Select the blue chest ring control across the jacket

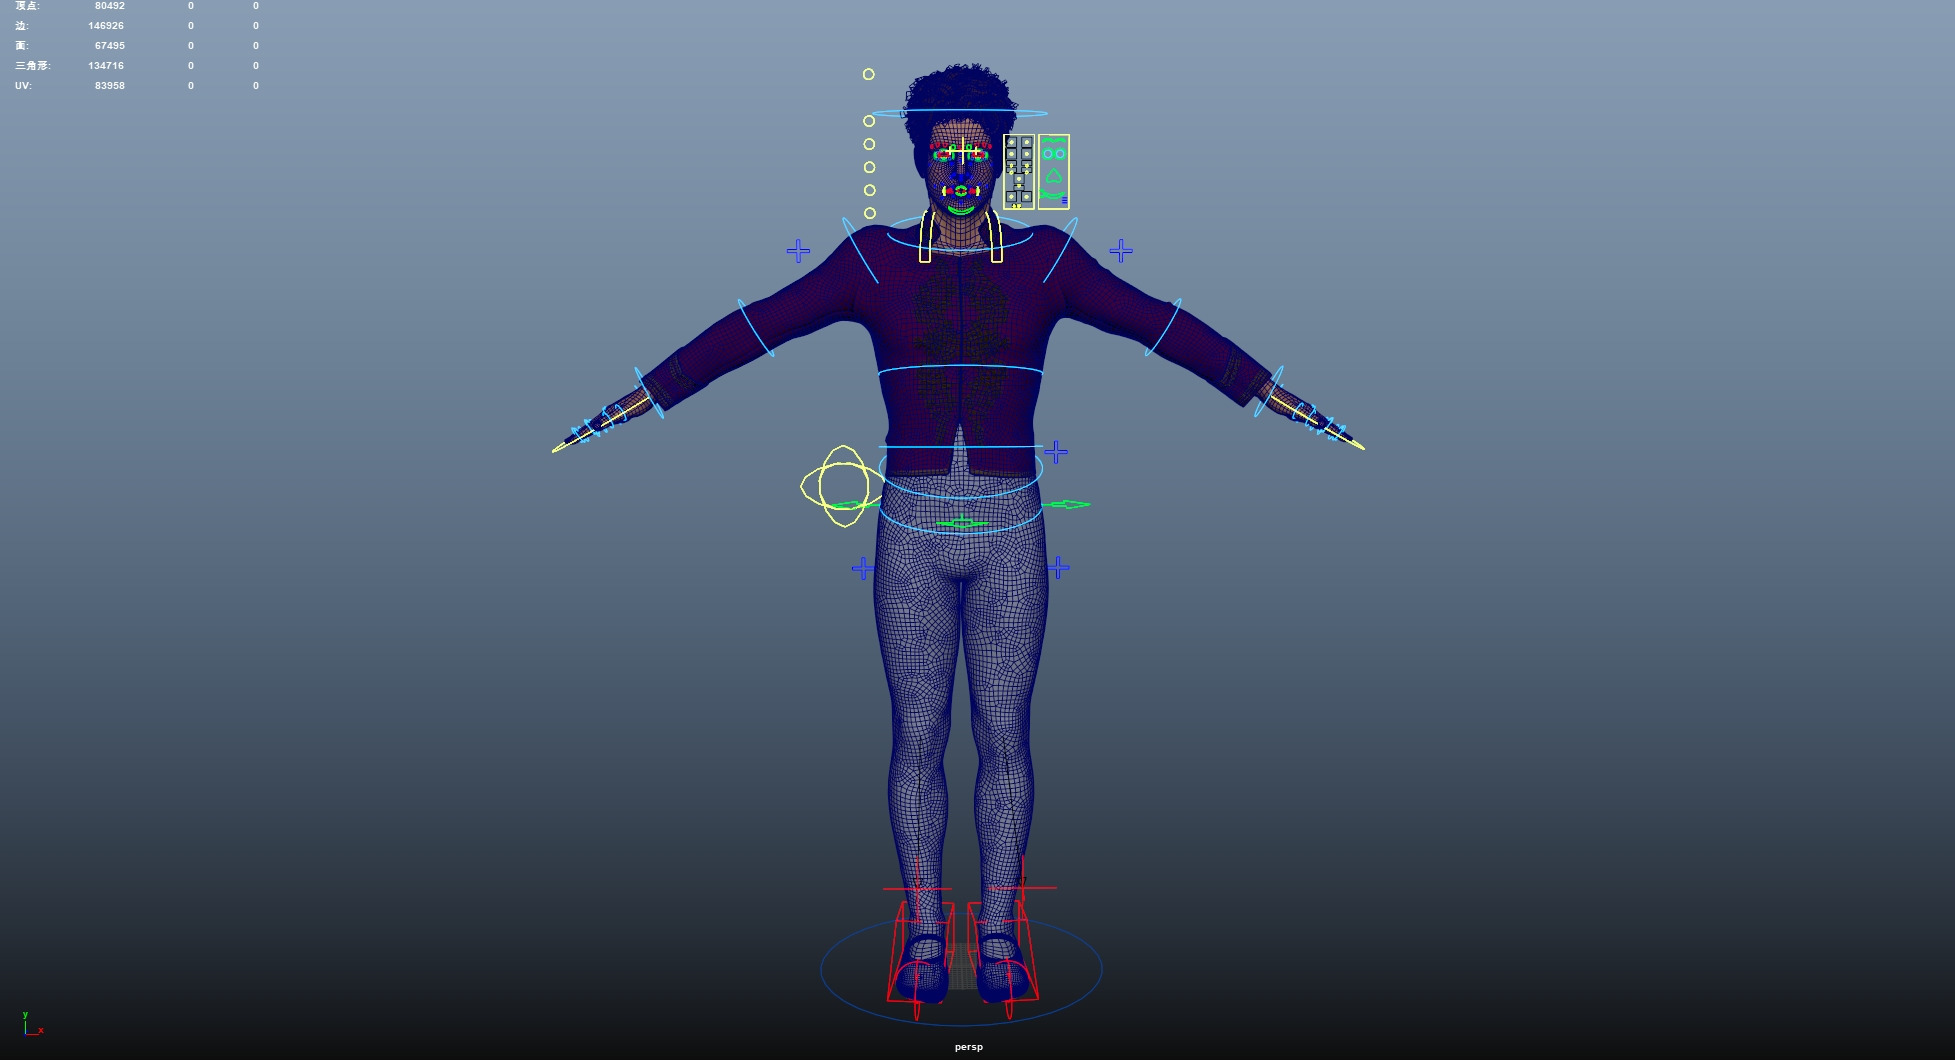click(x=960, y=371)
